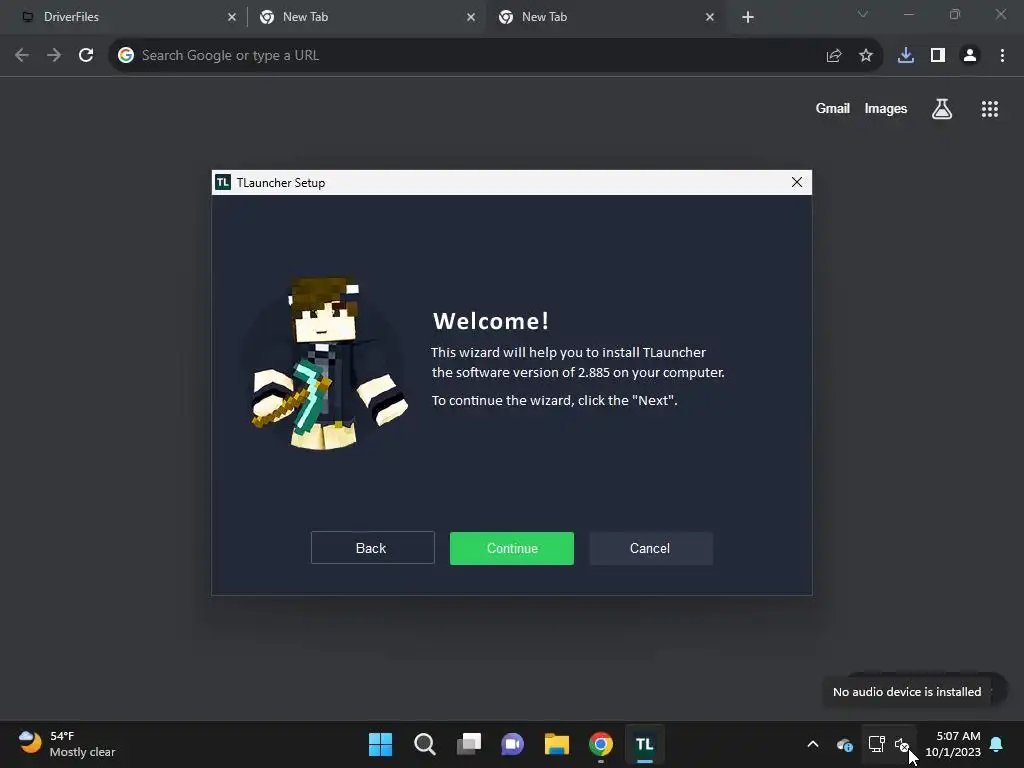Image resolution: width=1024 pixels, height=768 pixels.
Task: Show hidden system tray icons
Action: click(812, 744)
